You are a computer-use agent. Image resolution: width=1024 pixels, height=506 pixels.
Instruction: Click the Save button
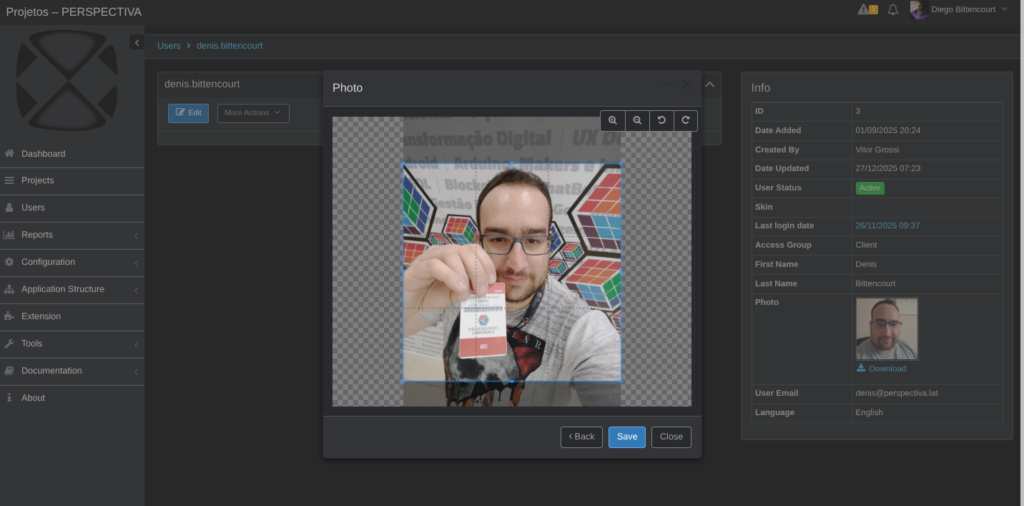[627, 437]
